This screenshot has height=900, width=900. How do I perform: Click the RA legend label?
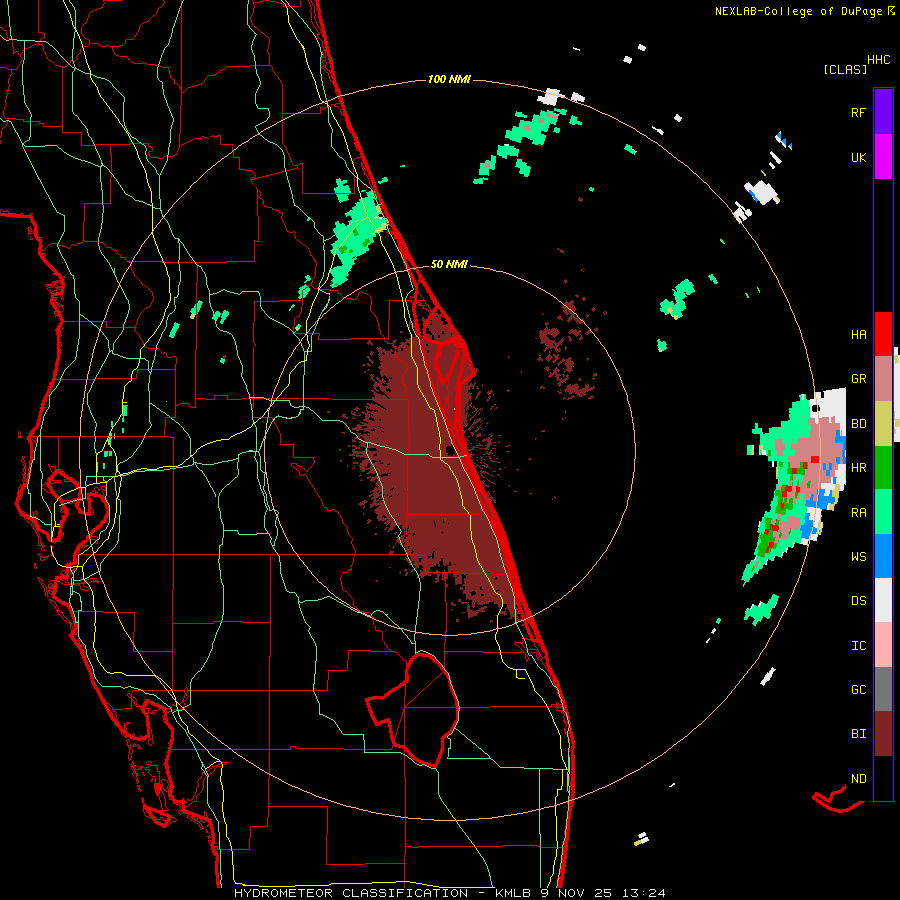pos(858,513)
